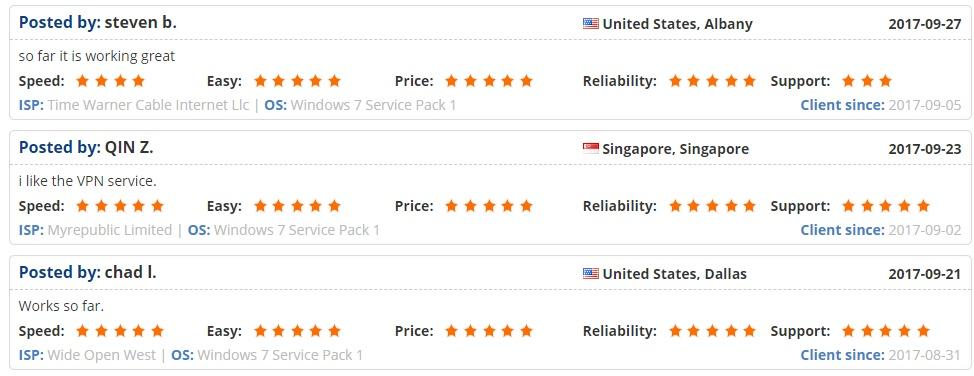The image size is (974, 376).
Task: Click chad l.'s last Support star
Action: click(923, 331)
